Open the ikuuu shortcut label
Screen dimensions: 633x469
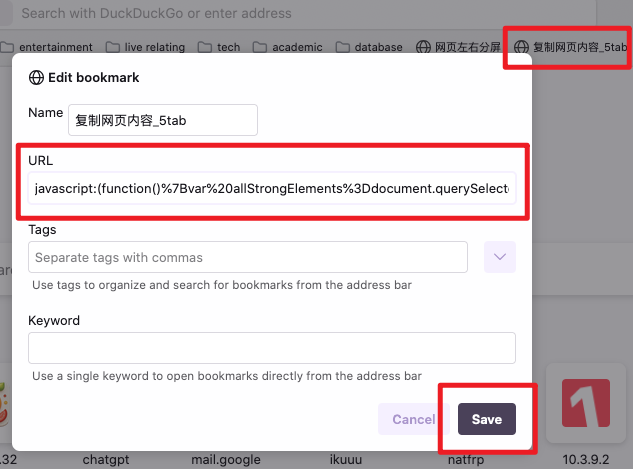(346, 459)
